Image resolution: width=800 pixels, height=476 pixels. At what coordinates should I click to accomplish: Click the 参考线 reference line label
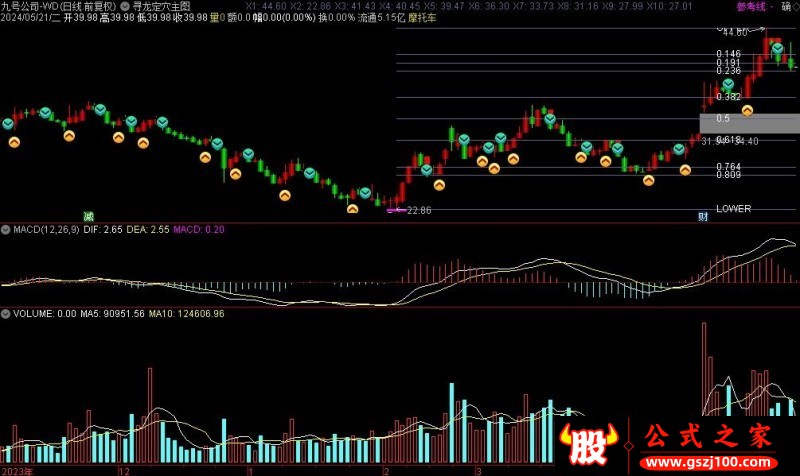coord(749,6)
